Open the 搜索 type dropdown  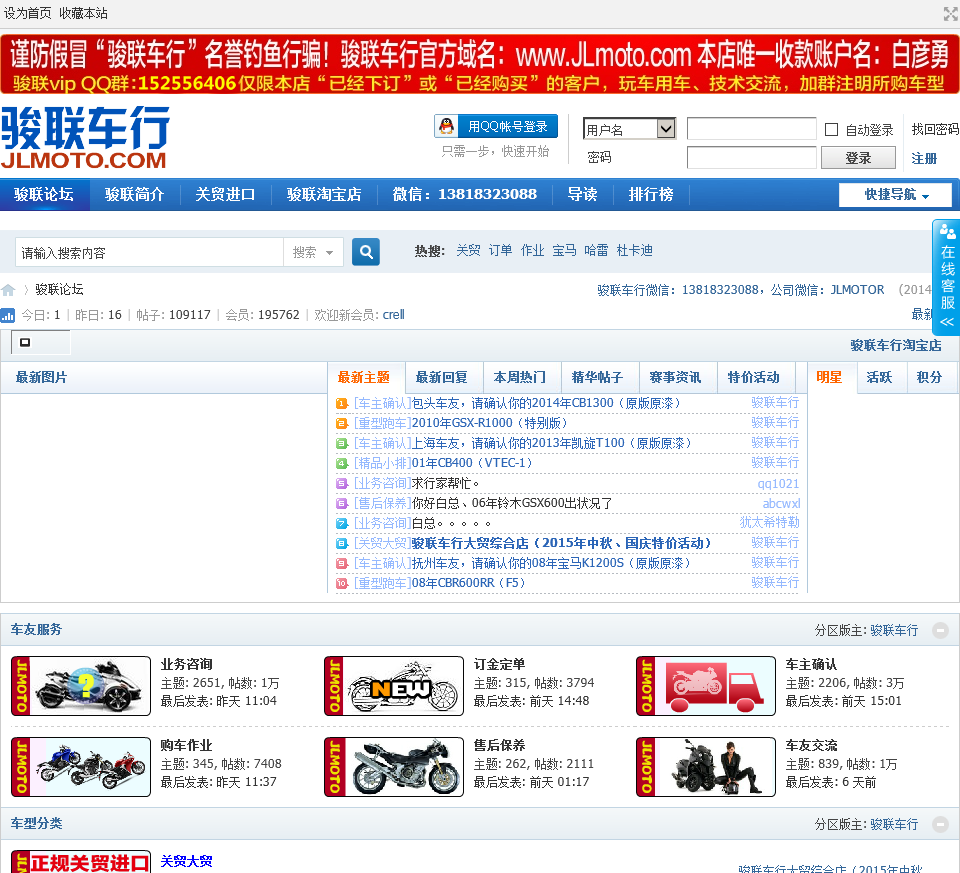(313, 252)
